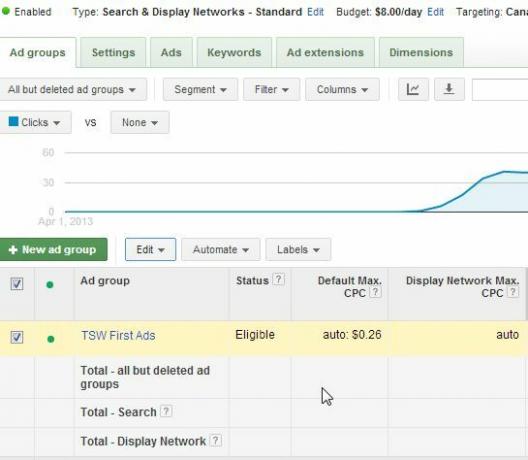Open the None comparison metric dropdown

(x=140, y=123)
